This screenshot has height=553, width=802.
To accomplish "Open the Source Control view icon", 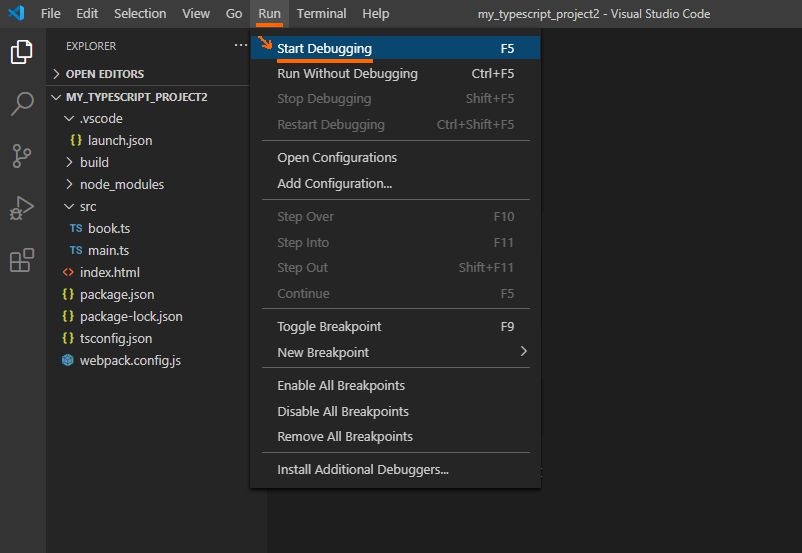I will (22, 156).
